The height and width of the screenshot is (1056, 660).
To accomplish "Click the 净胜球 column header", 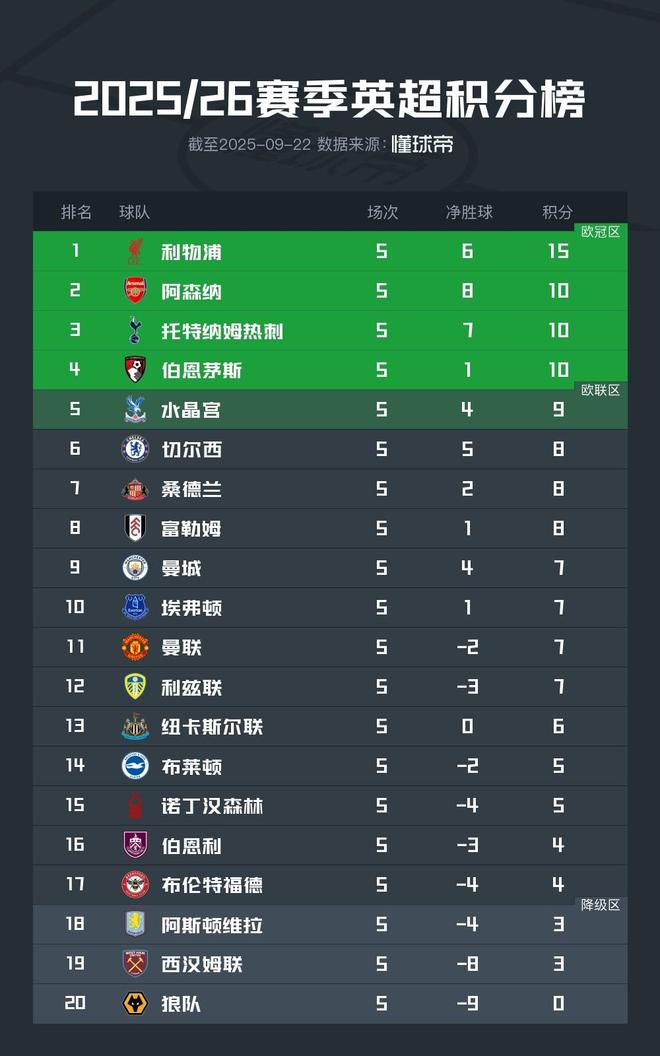I will [469, 212].
